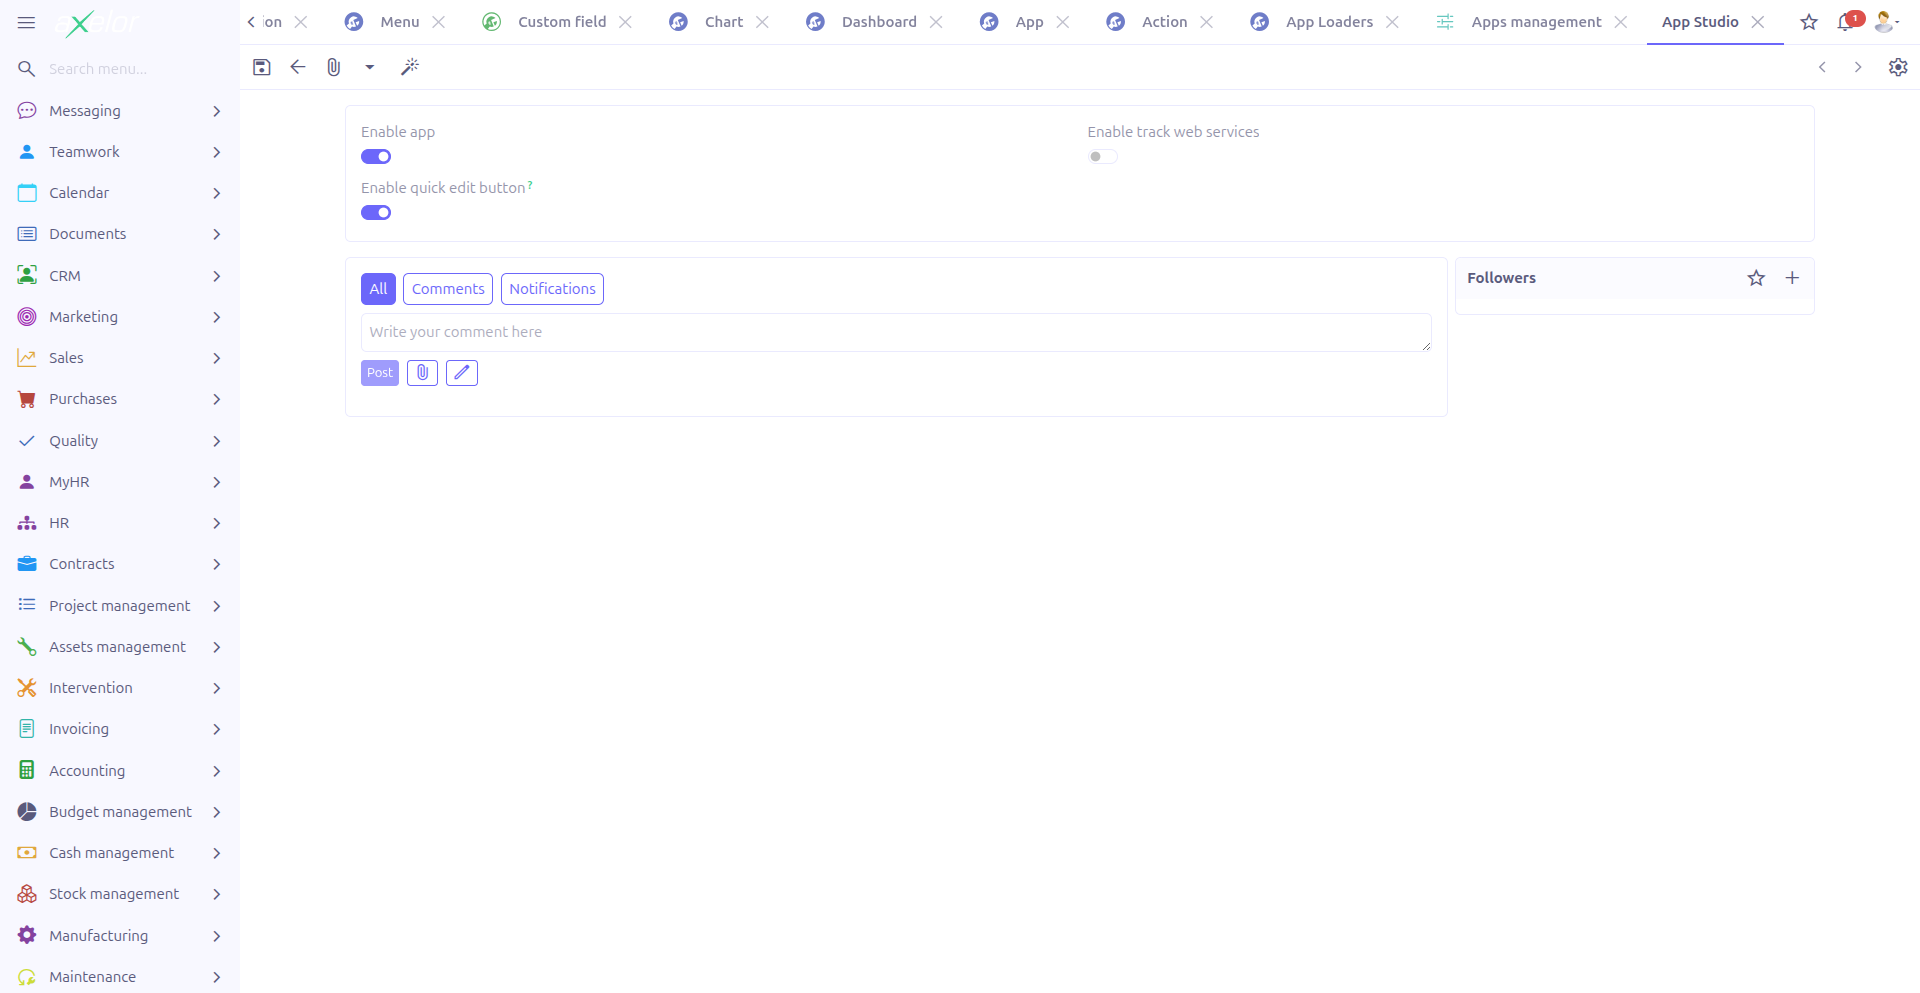
Task: Click the hamburger menu icon
Action: click(x=27, y=22)
